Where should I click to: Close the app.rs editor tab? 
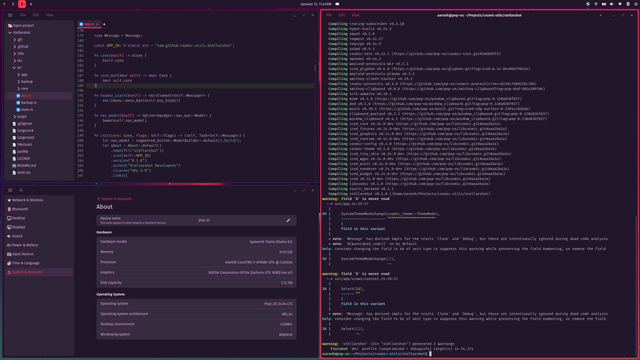click(x=97, y=24)
